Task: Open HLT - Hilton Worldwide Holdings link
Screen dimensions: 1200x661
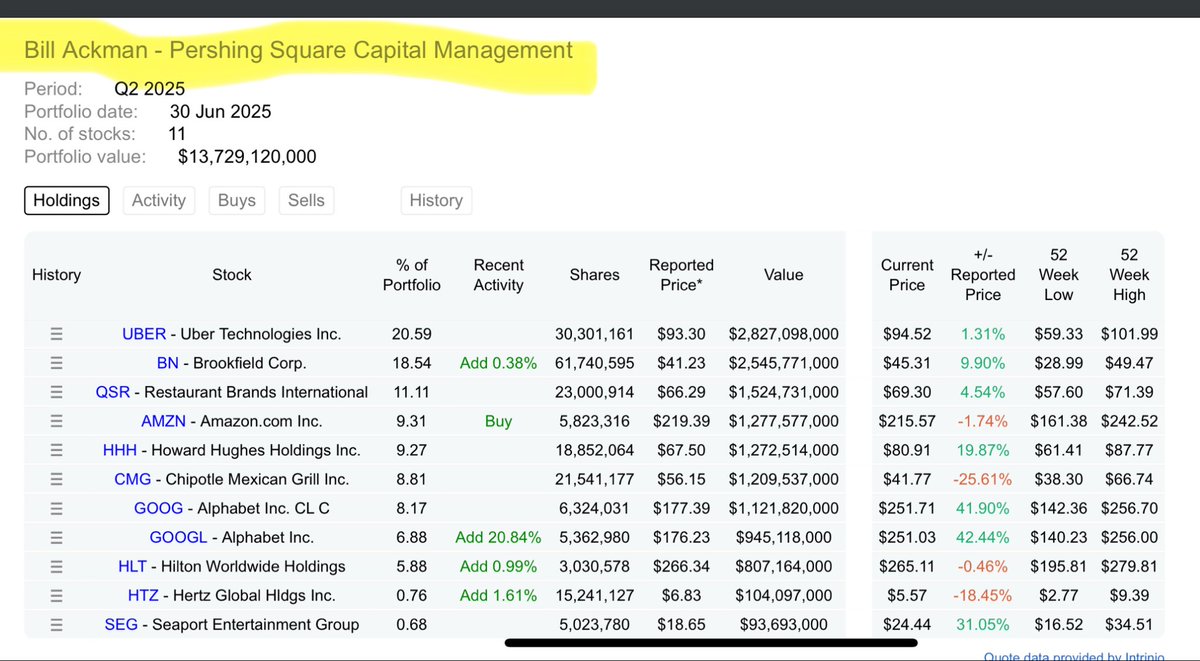Action: tap(232, 566)
